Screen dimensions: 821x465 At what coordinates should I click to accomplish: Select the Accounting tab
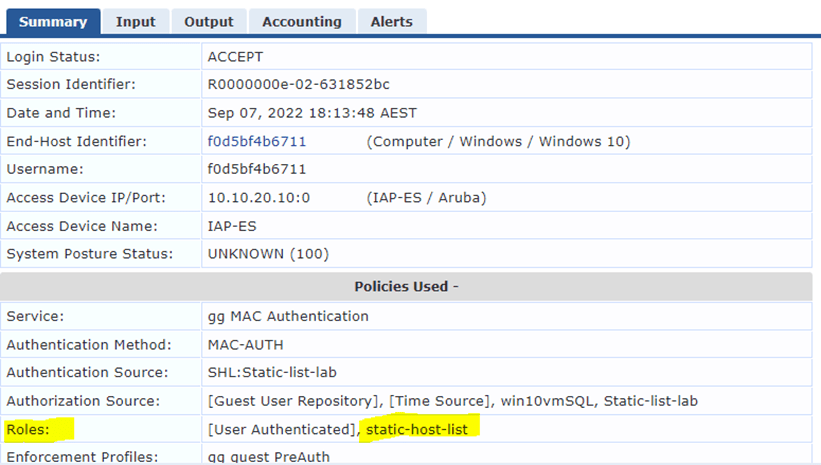pos(301,21)
